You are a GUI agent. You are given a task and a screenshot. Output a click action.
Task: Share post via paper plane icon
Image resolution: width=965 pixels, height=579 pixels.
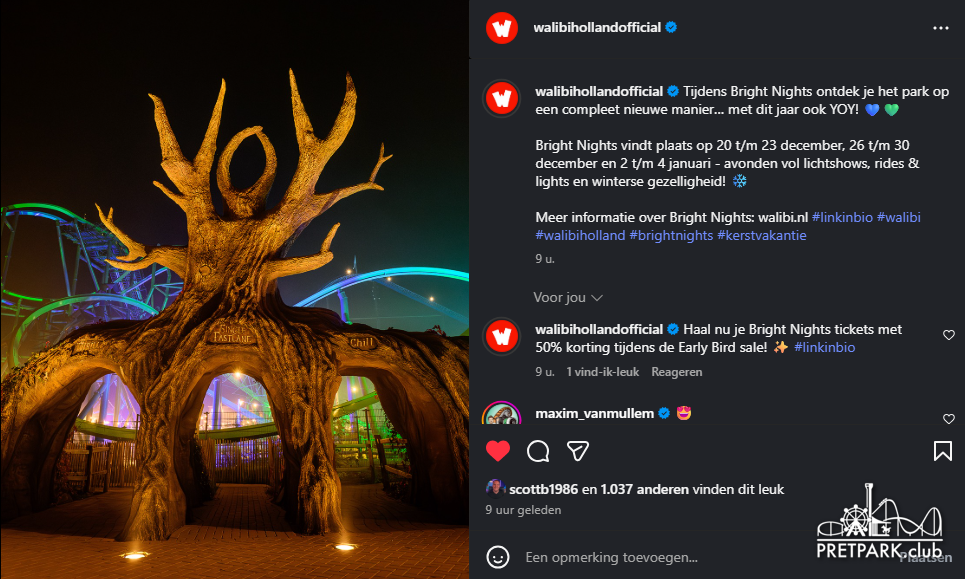point(577,451)
